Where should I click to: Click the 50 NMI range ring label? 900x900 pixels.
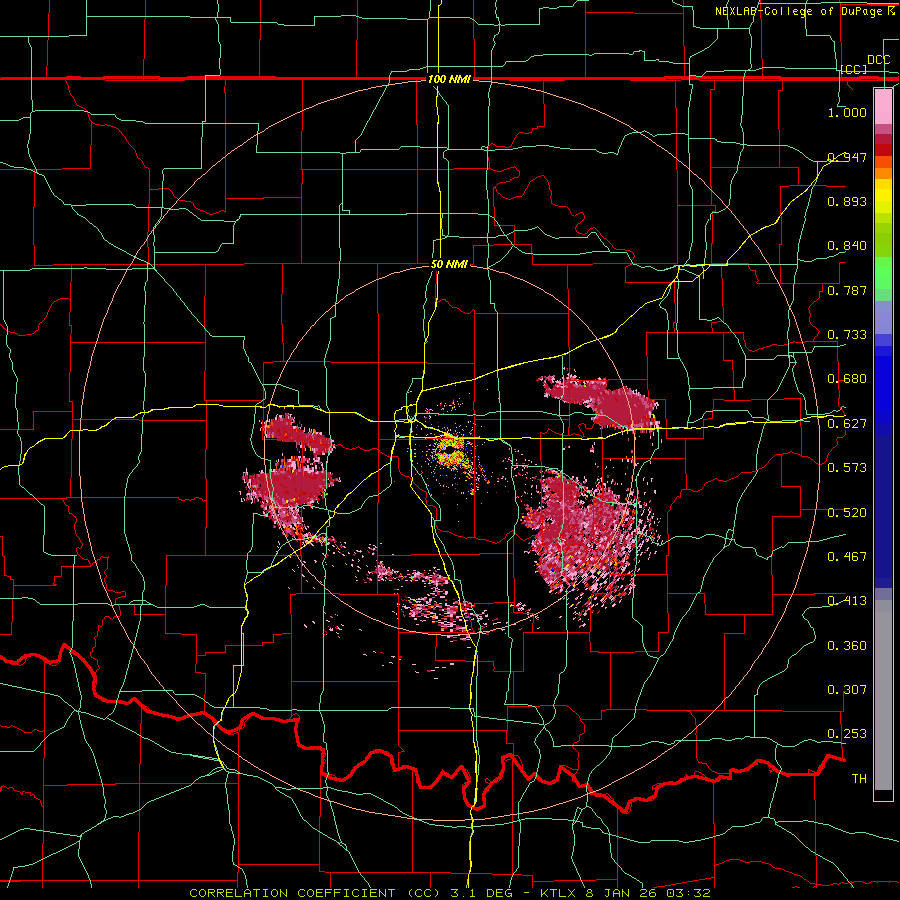point(449,264)
